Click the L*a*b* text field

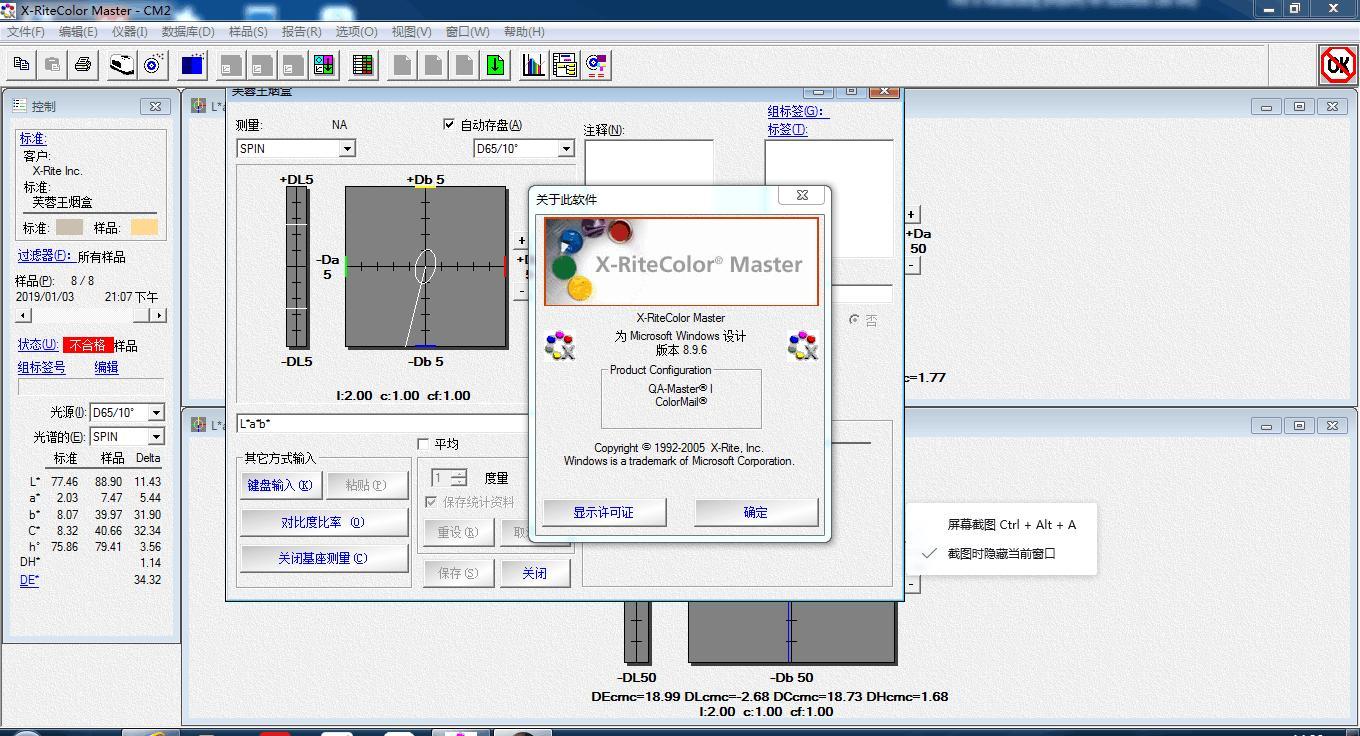tap(383, 424)
